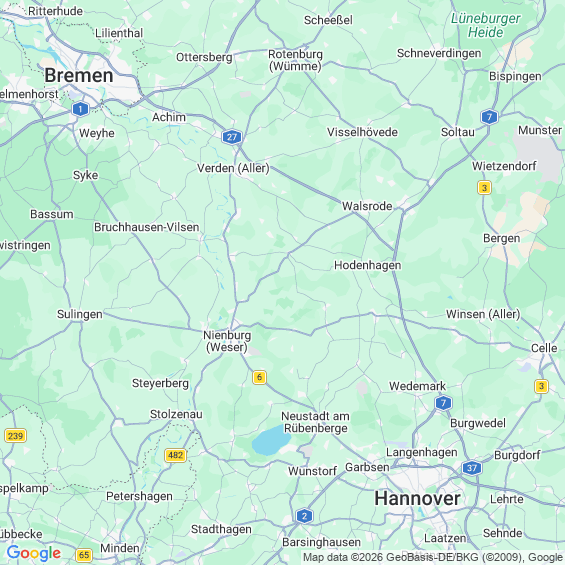Click the A2 highway shield near Barsinghausen
The height and width of the screenshot is (565, 565).
click(304, 516)
